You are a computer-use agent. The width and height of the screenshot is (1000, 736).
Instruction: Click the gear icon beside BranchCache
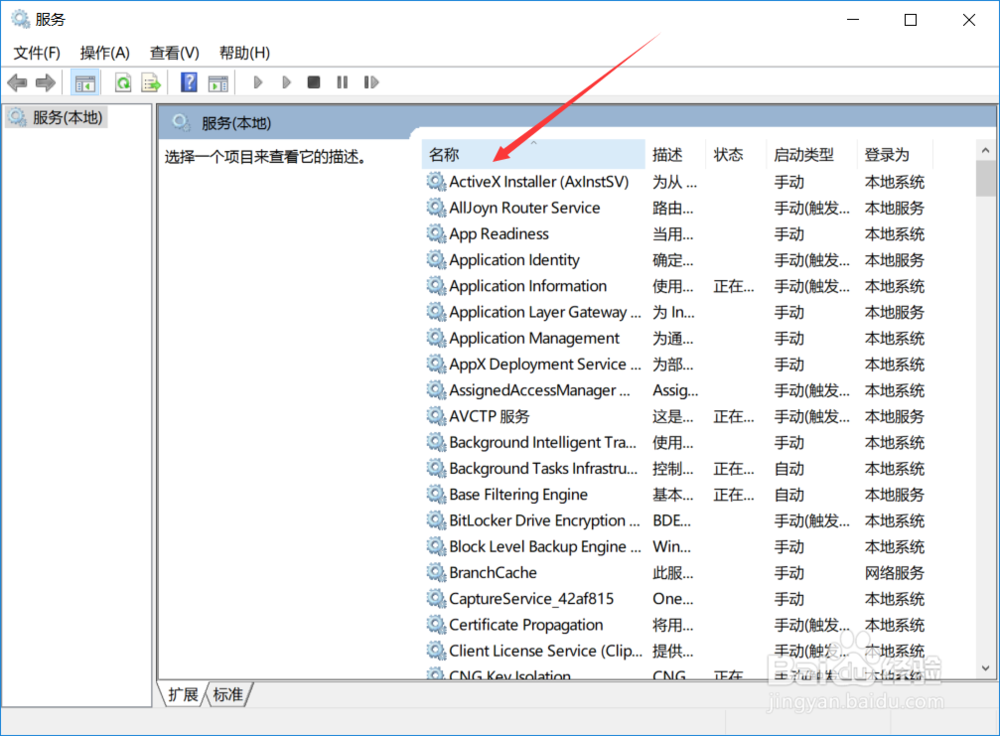pos(436,573)
